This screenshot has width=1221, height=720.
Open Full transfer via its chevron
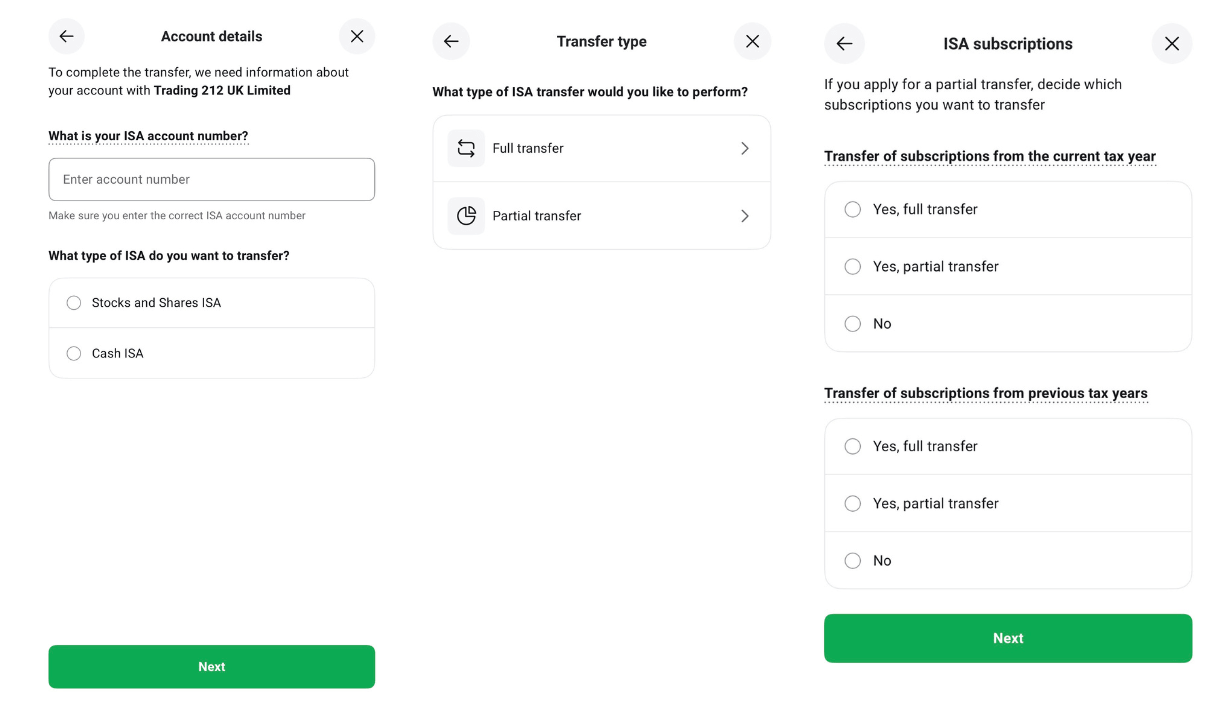[744, 148]
